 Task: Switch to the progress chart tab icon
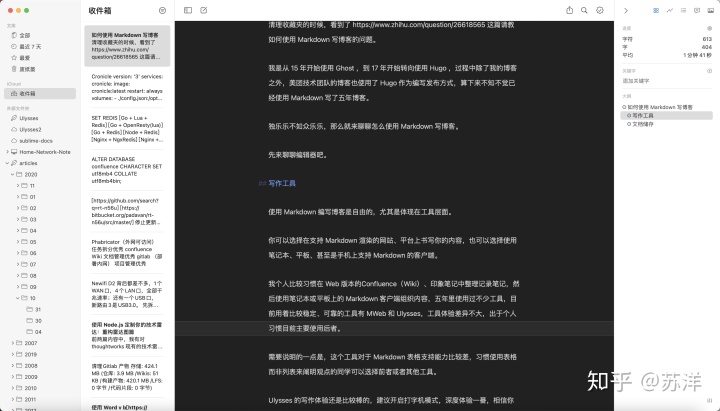669,10
